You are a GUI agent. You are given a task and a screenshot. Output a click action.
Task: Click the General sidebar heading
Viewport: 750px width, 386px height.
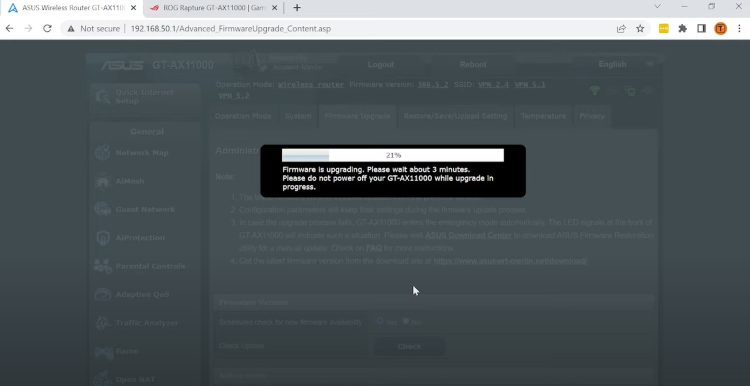147,132
